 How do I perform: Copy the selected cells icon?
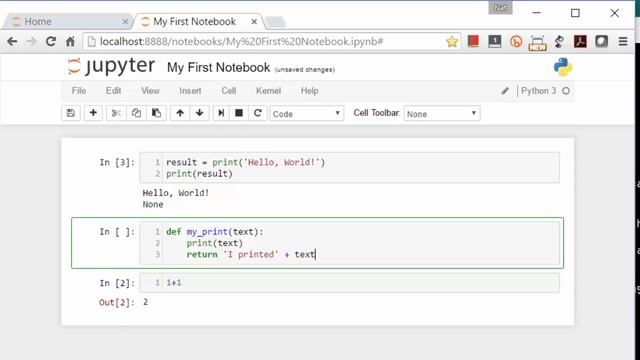click(136, 113)
